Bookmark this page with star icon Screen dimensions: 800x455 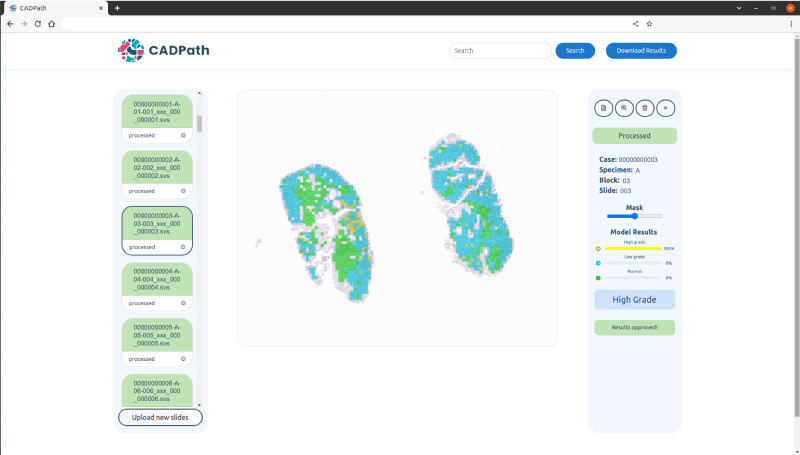(649, 23)
